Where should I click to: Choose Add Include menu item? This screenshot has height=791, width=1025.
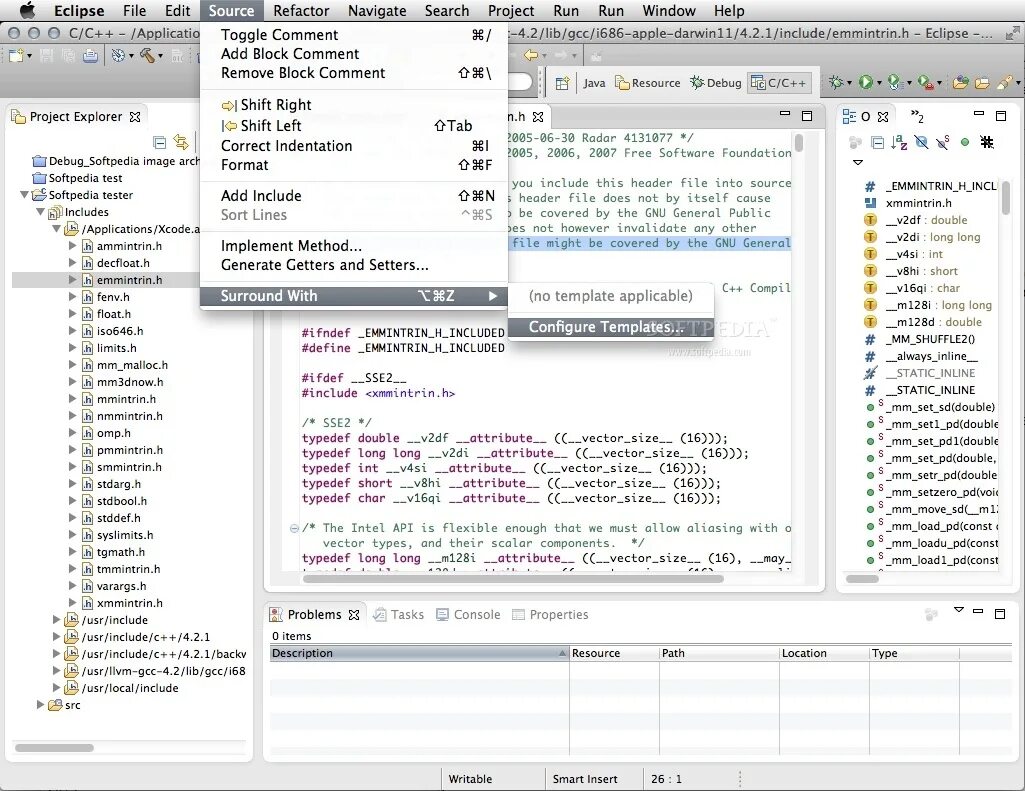coord(354,195)
